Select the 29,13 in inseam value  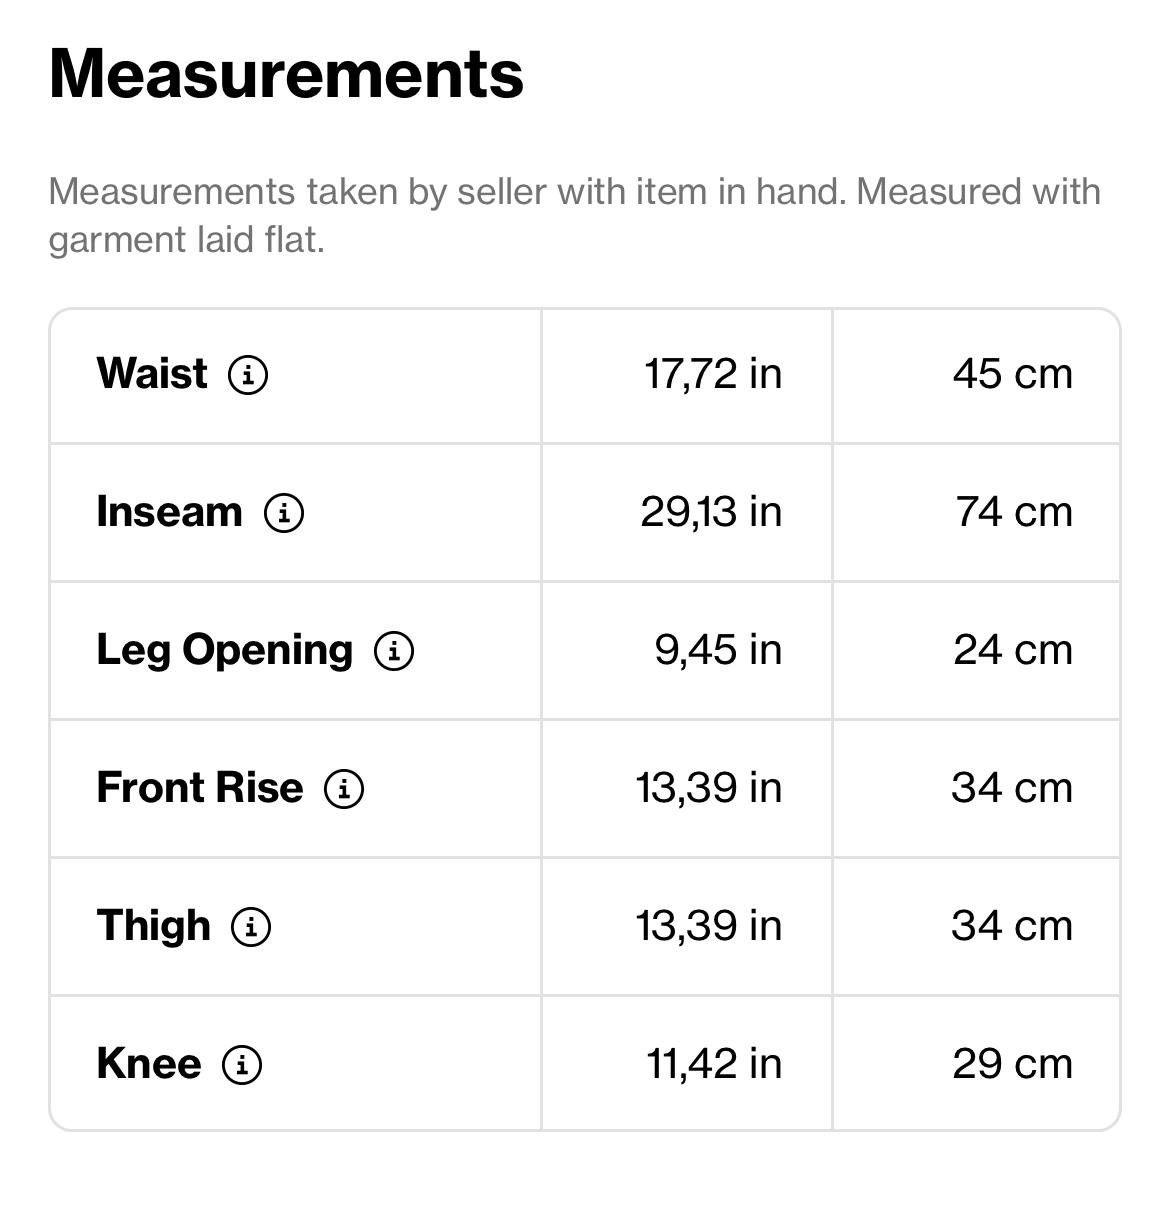tap(711, 512)
